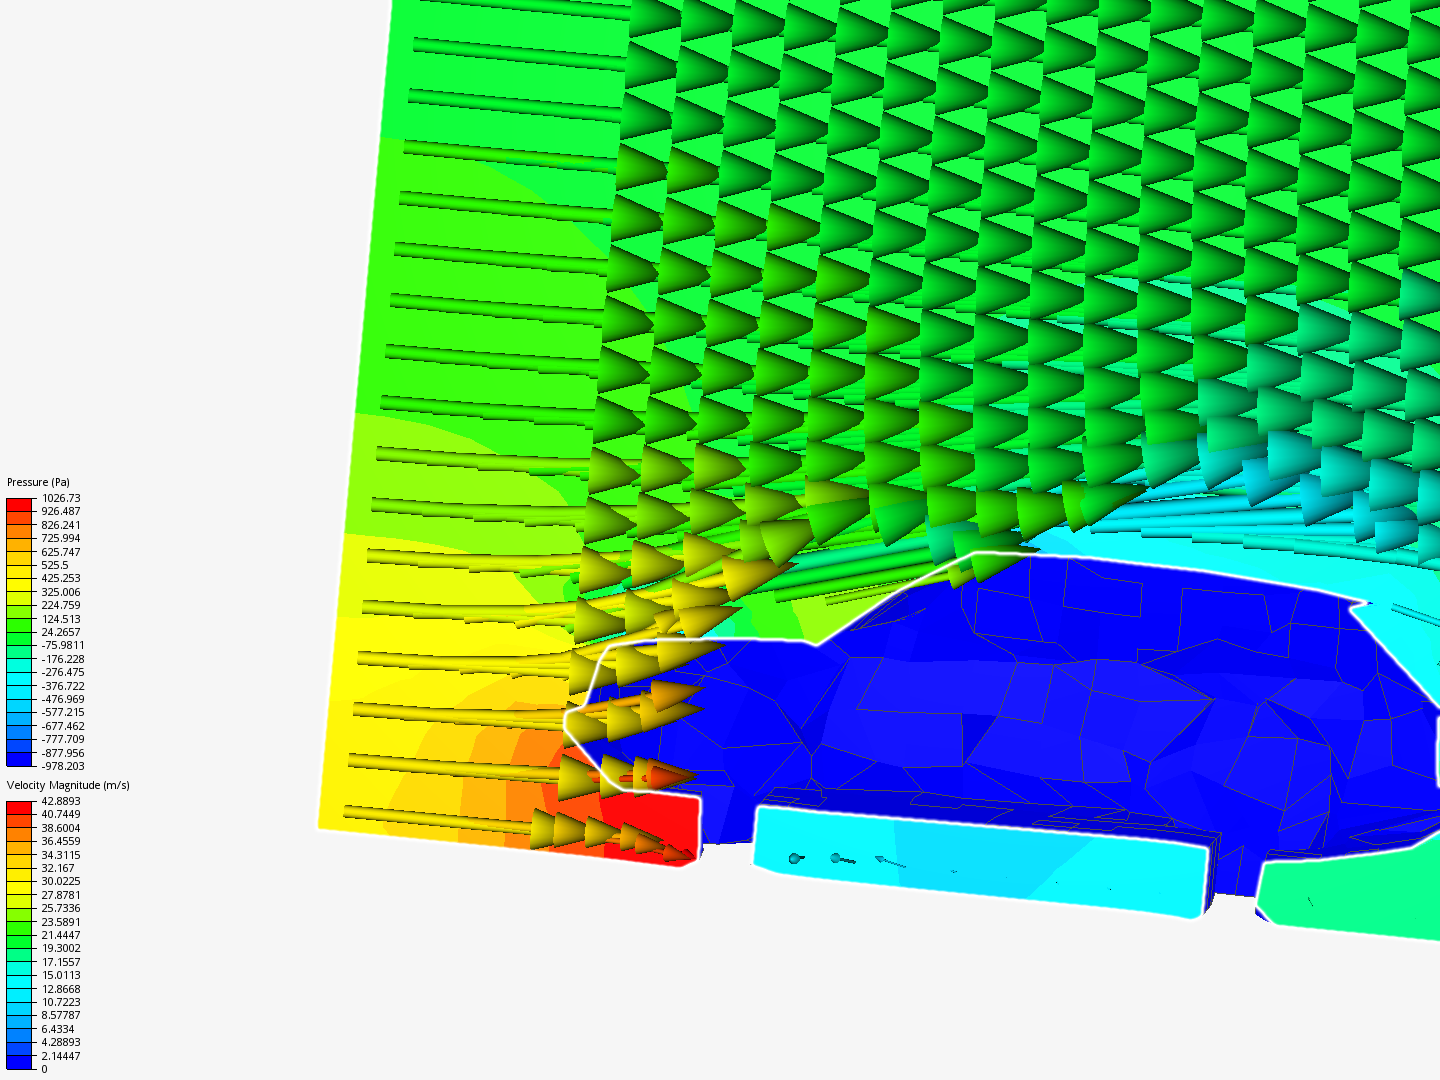Select velocity legend value 25.7336
The image size is (1440, 1080).
(61, 908)
